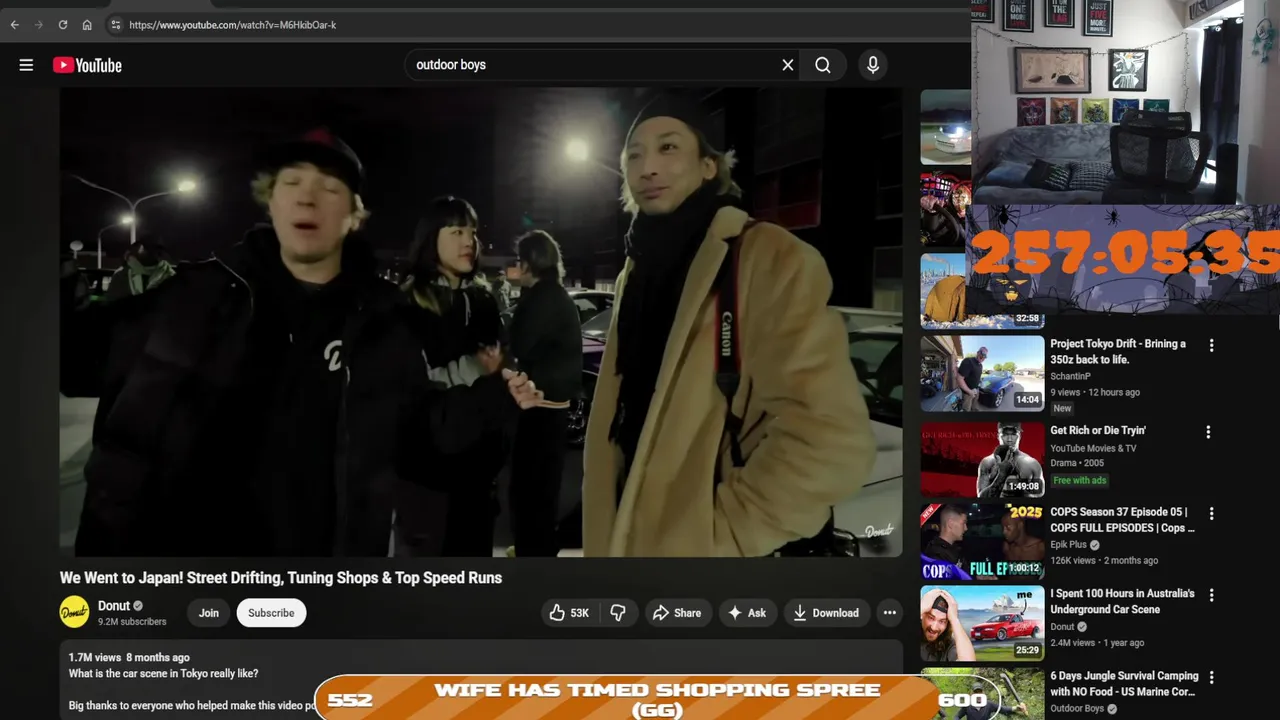This screenshot has width=1280, height=720.
Task: Click the browser home icon
Action: pyautogui.click(x=87, y=25)
